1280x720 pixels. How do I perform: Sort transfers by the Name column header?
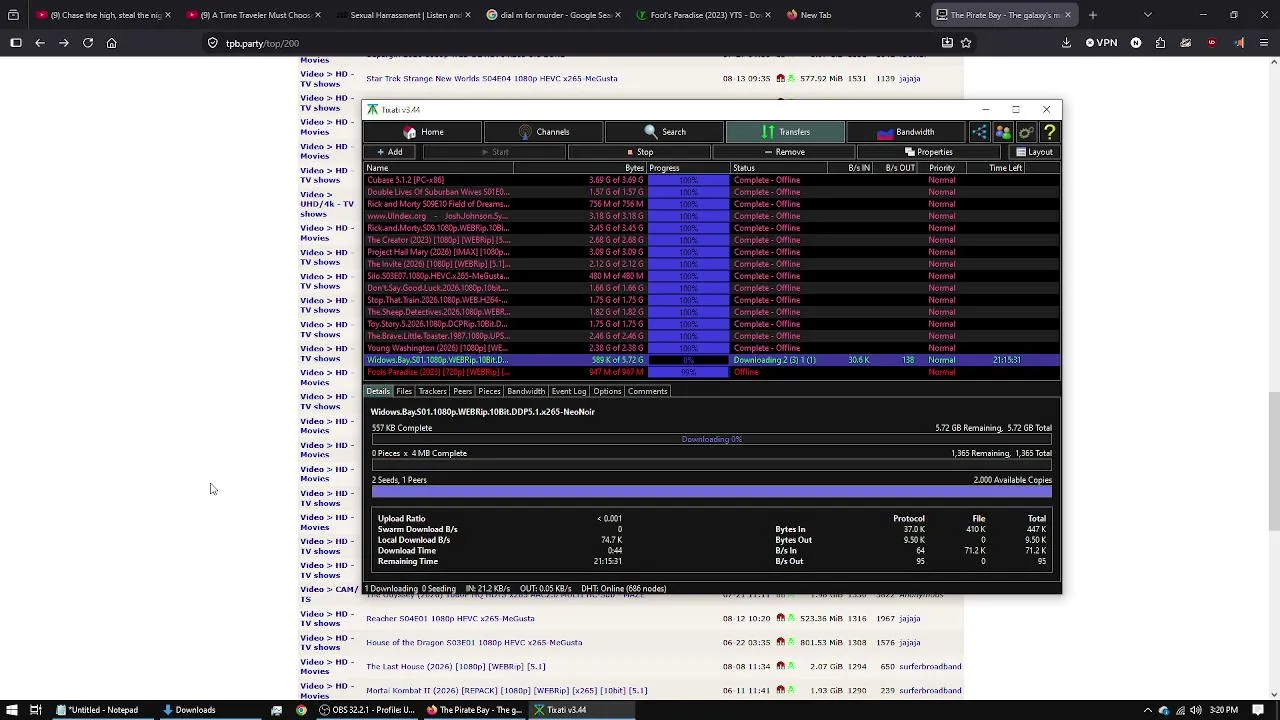(x=439, y=168)
